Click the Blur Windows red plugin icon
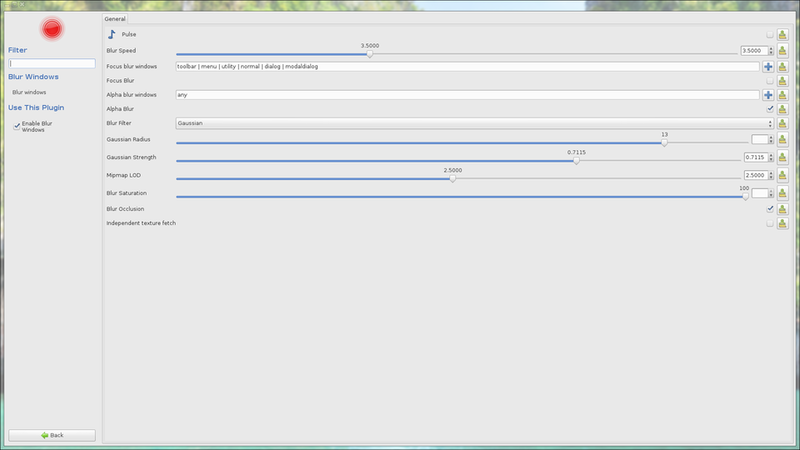Image resolution: width=800 pixels, height=450 pixels. pos(52,29)
